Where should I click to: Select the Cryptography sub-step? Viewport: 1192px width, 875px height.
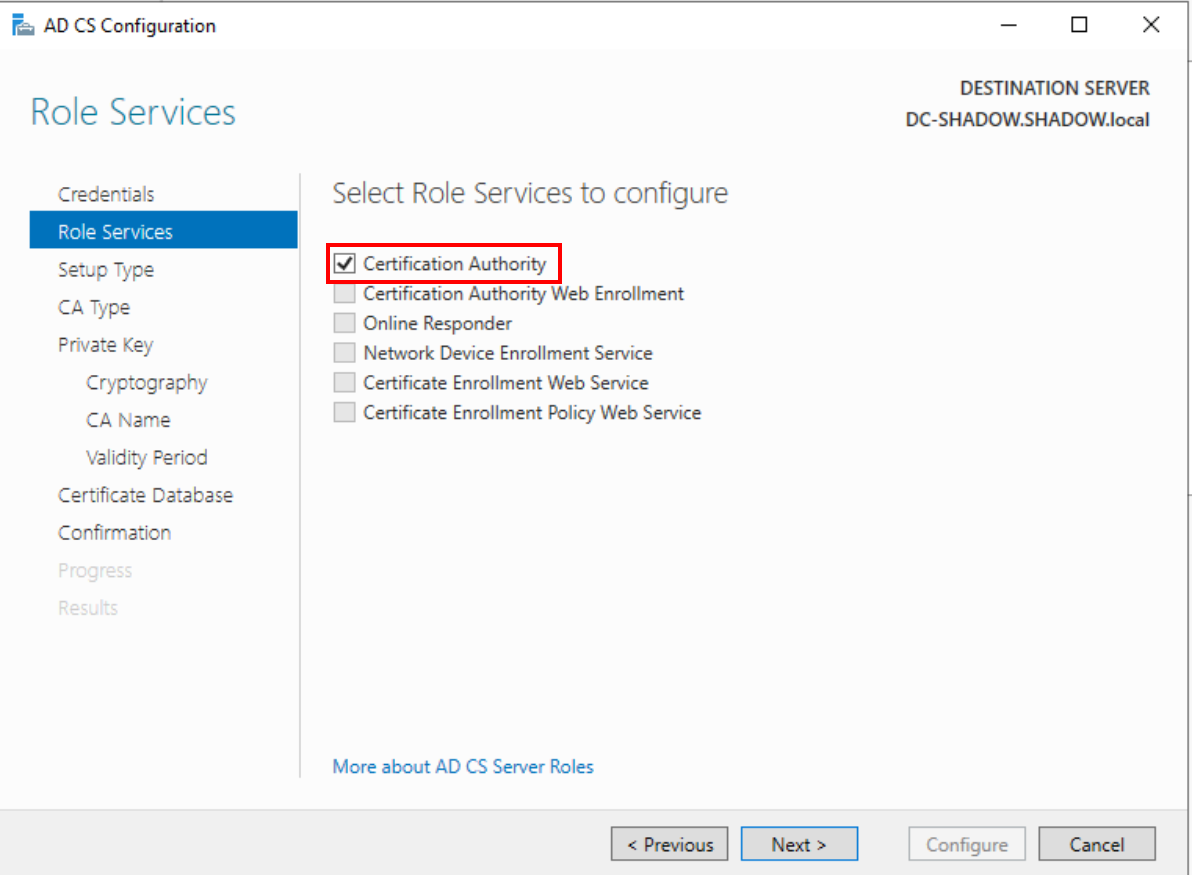click(147, 383)
